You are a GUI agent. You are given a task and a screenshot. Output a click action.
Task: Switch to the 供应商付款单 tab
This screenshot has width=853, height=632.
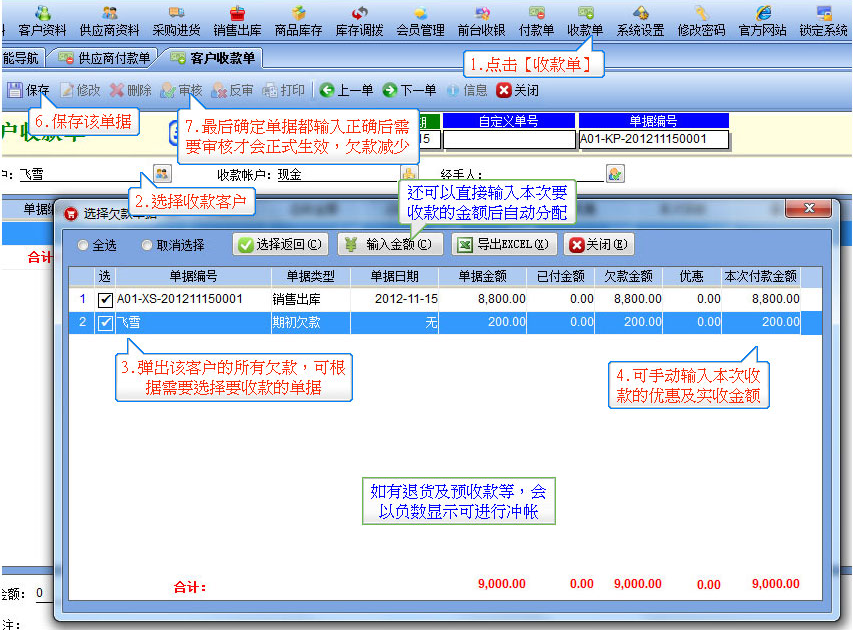point(104,58)
